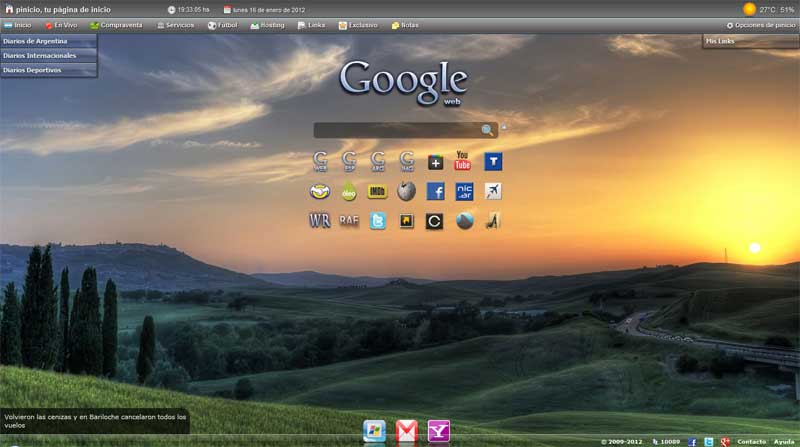
Task: Open the WR WordReference shortcut
Action: coord(320,221)
